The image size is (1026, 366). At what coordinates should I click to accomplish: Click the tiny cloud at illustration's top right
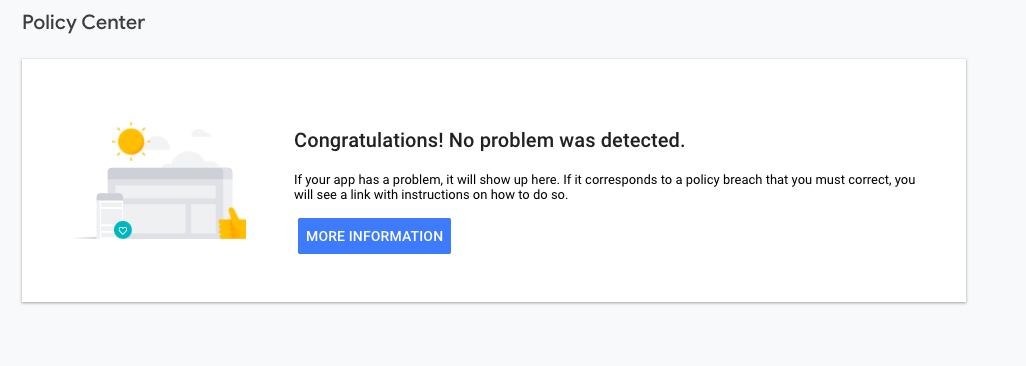(201, 133)
